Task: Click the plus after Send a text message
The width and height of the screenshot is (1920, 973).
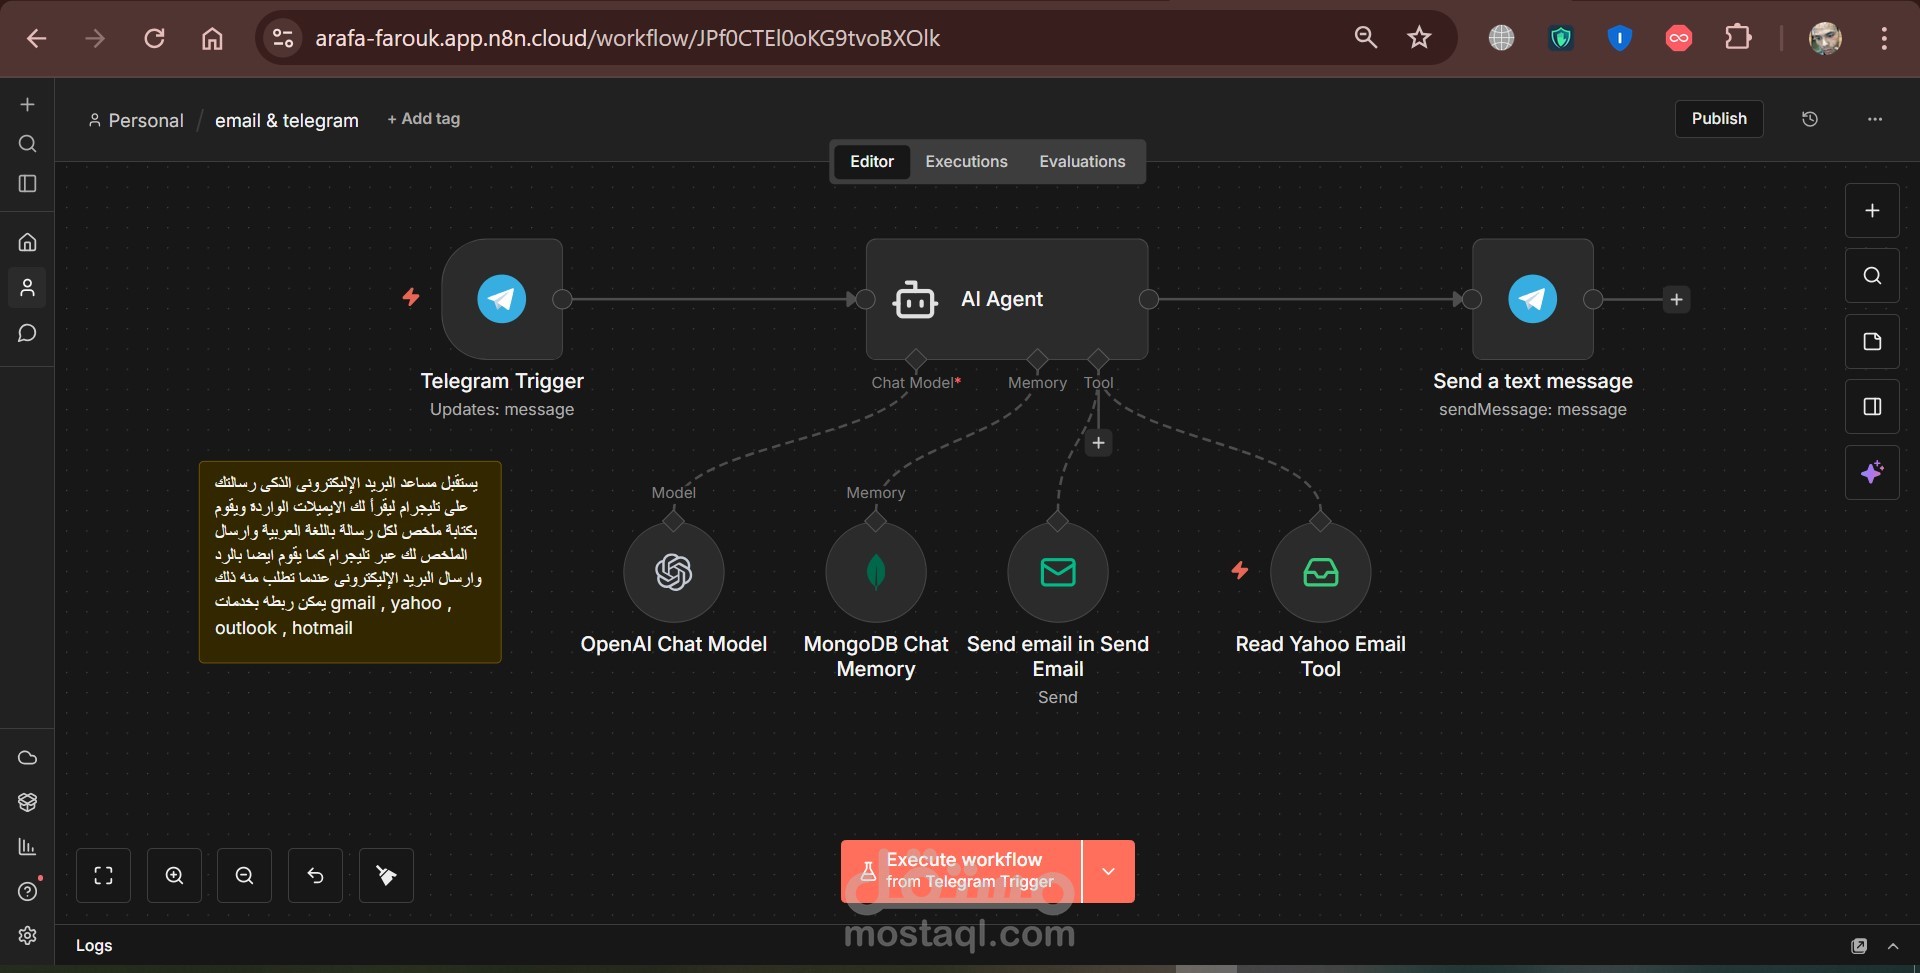Action: [x=1677, y=300]
